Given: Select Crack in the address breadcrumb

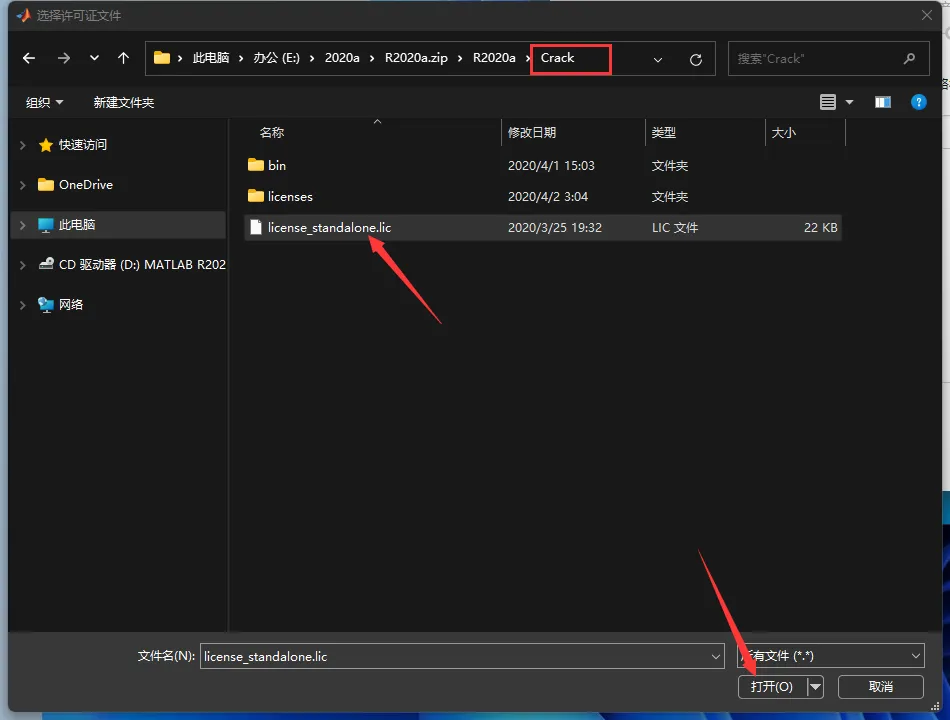Looking at the screenshot, I should point(557,58).
